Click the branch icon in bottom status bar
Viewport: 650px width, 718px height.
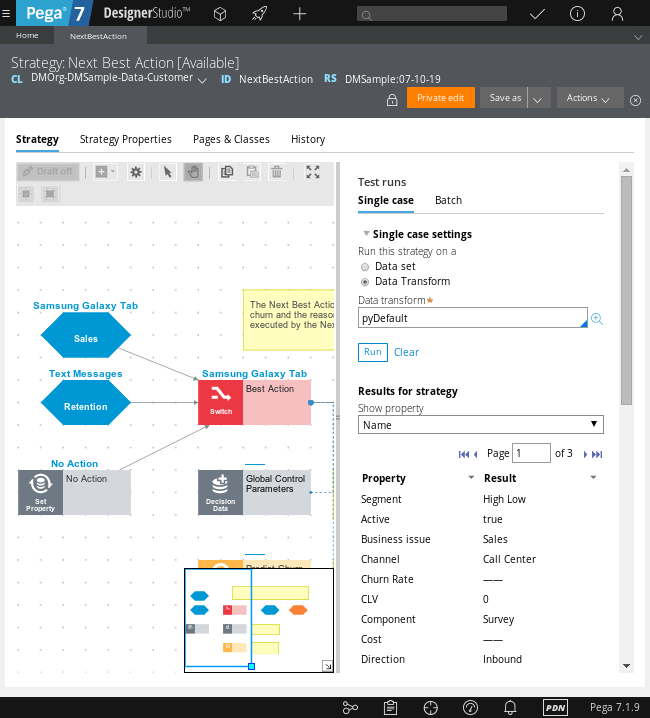[x=350, y=708]
